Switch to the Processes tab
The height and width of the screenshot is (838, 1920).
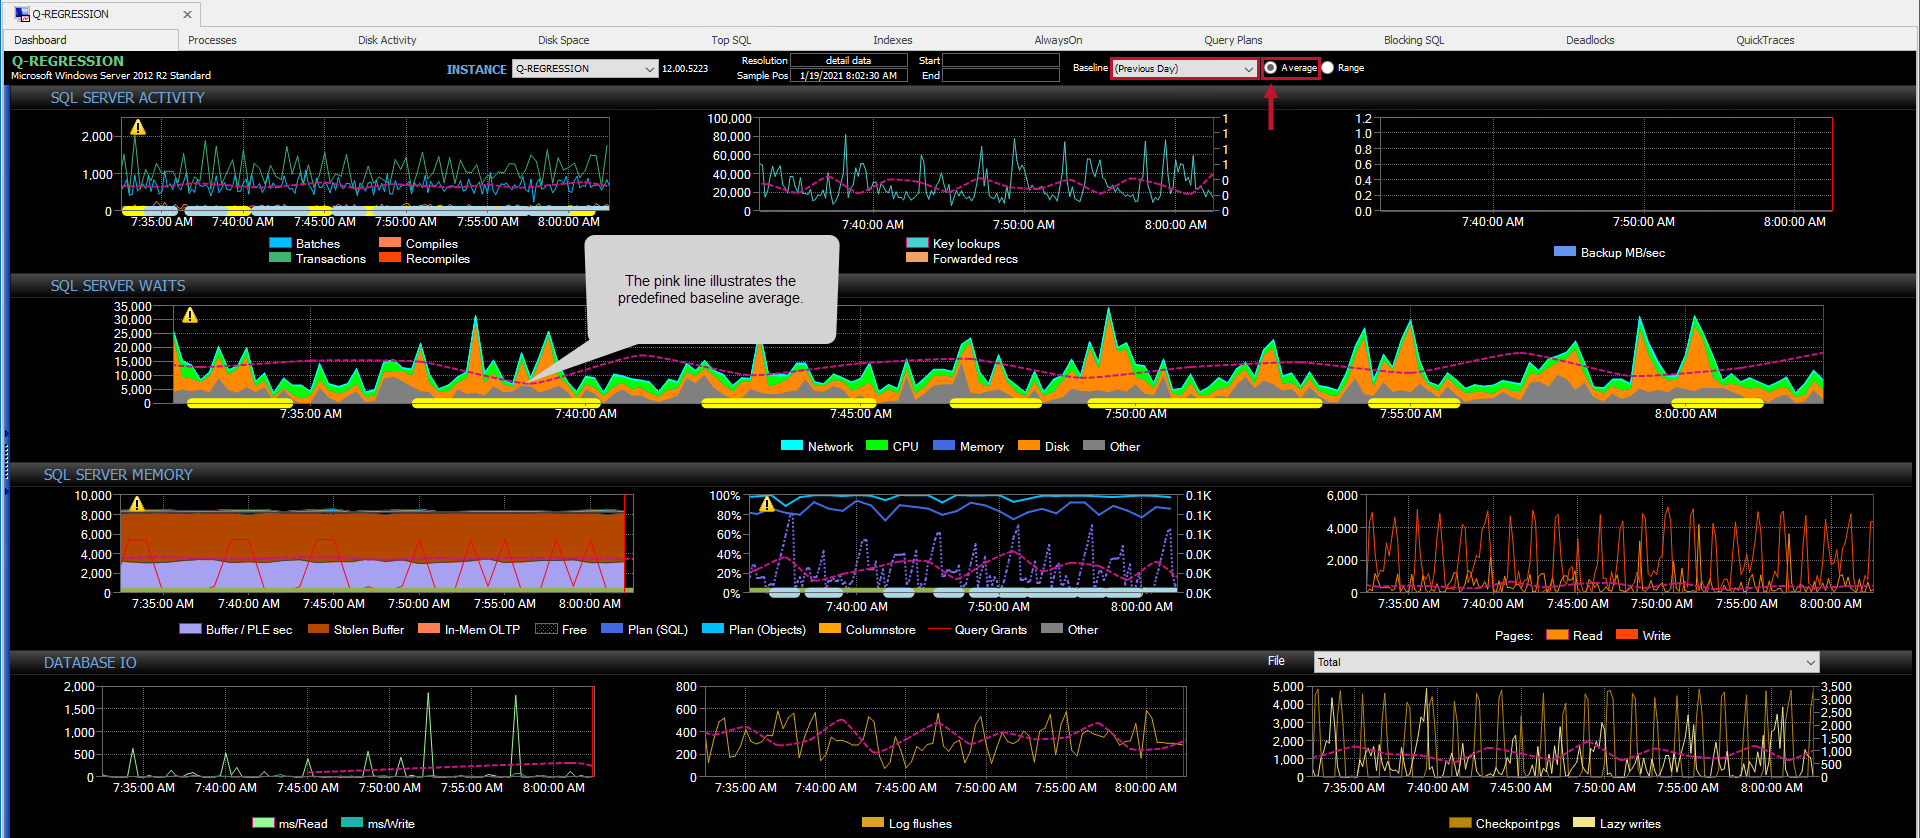pyautogui.click(x=212, y=40)
